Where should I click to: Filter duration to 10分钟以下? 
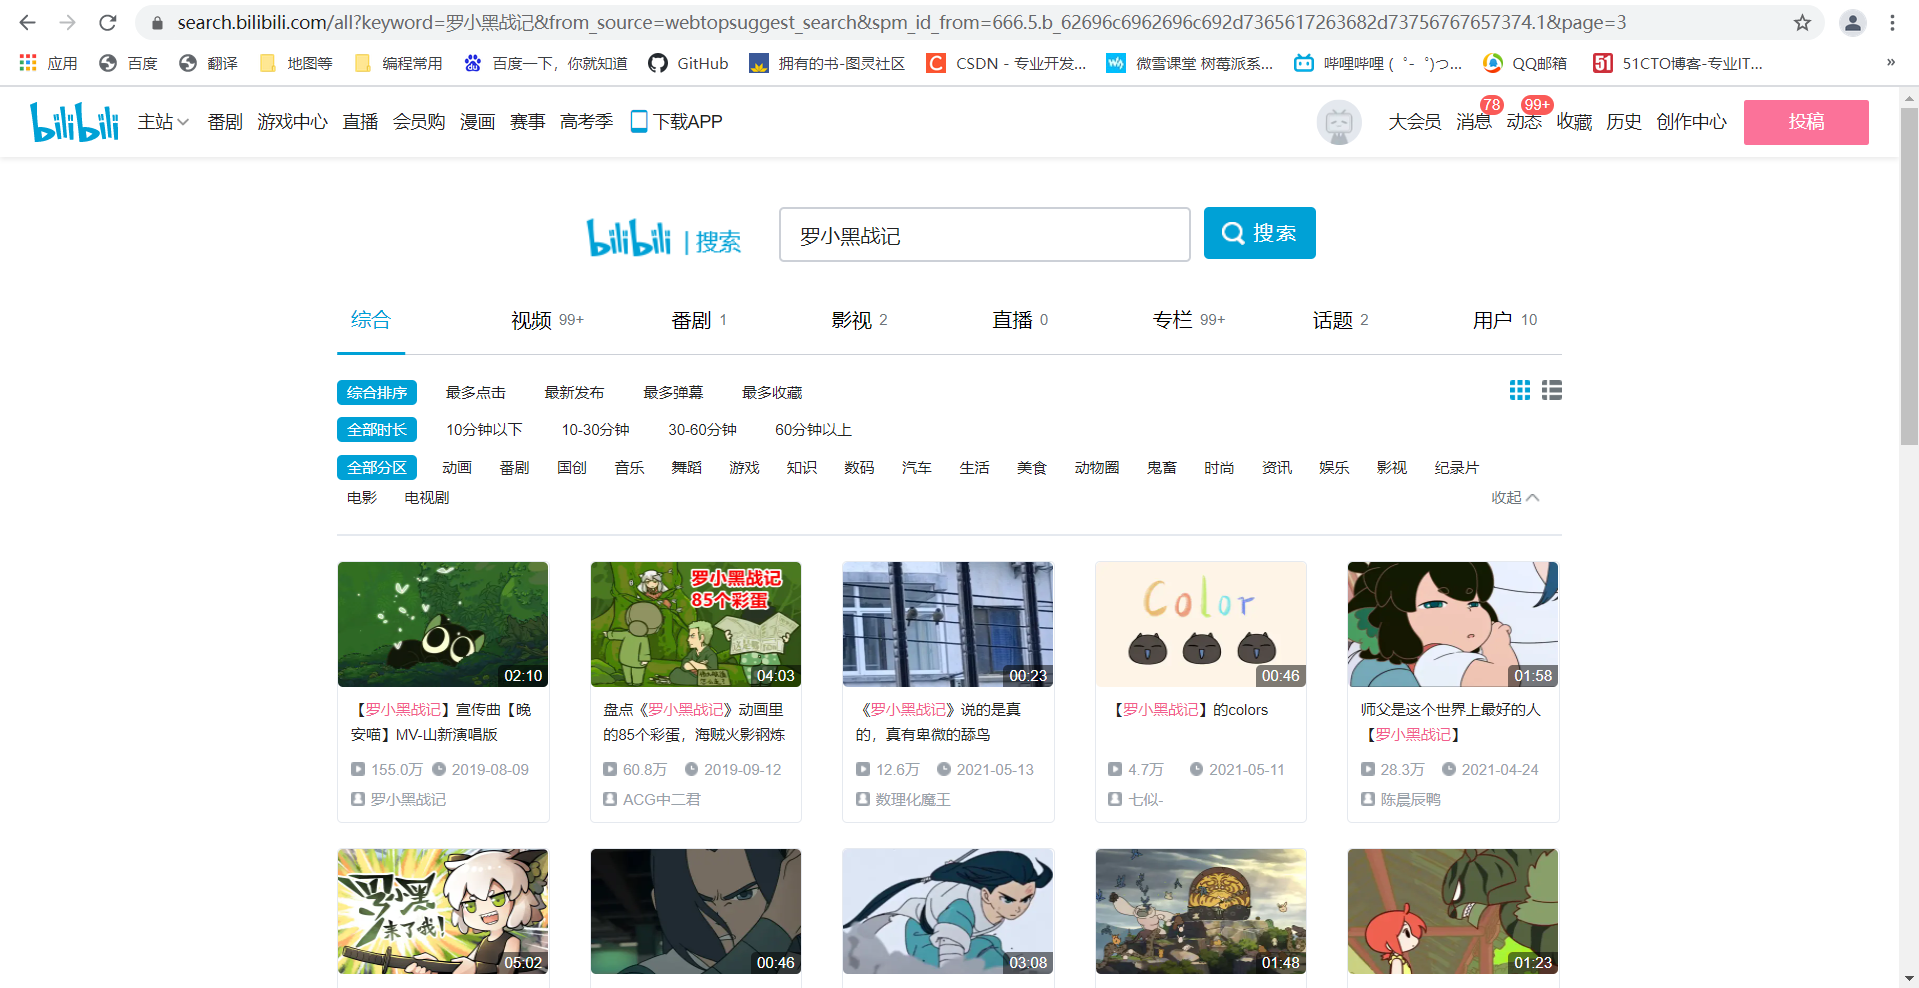[x=484, y=430]
